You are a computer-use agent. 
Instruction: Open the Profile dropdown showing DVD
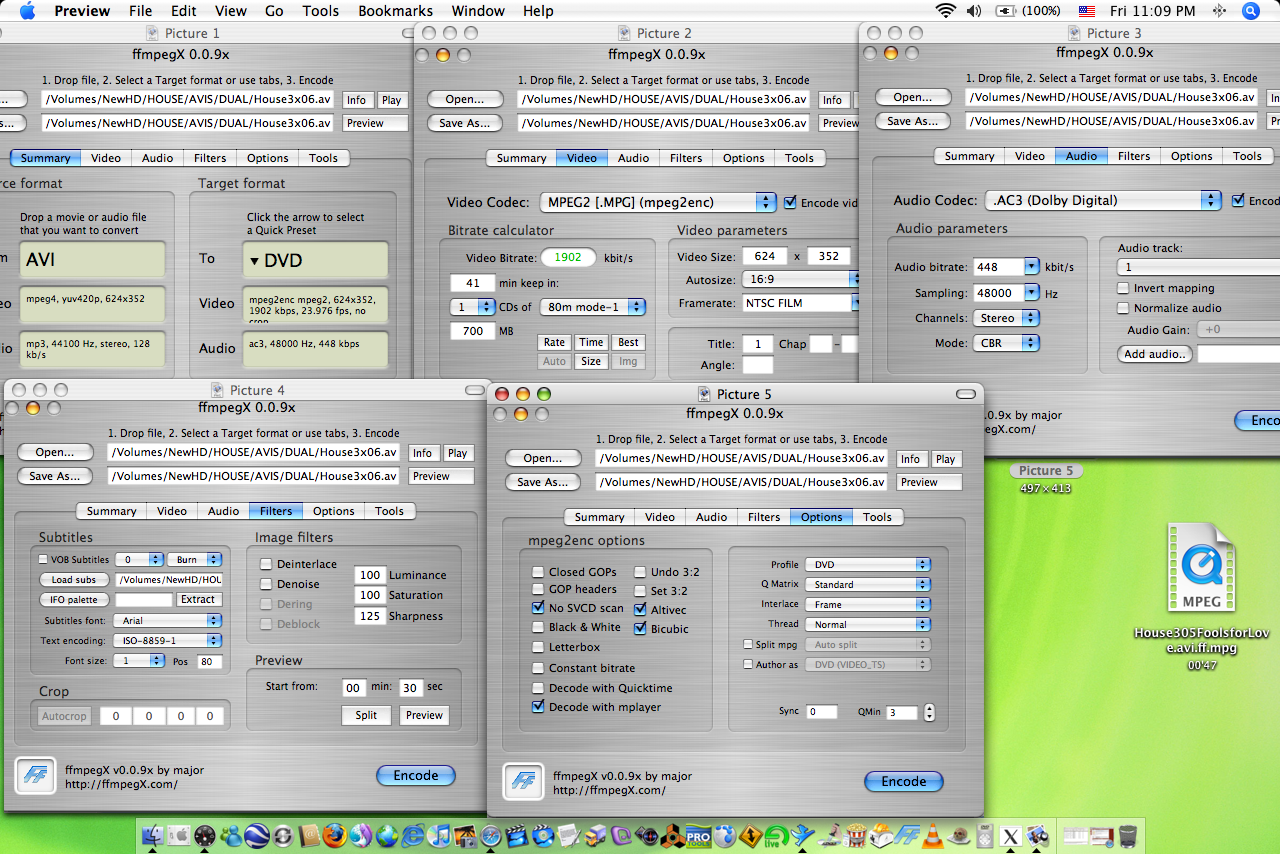tap(870, 564)
